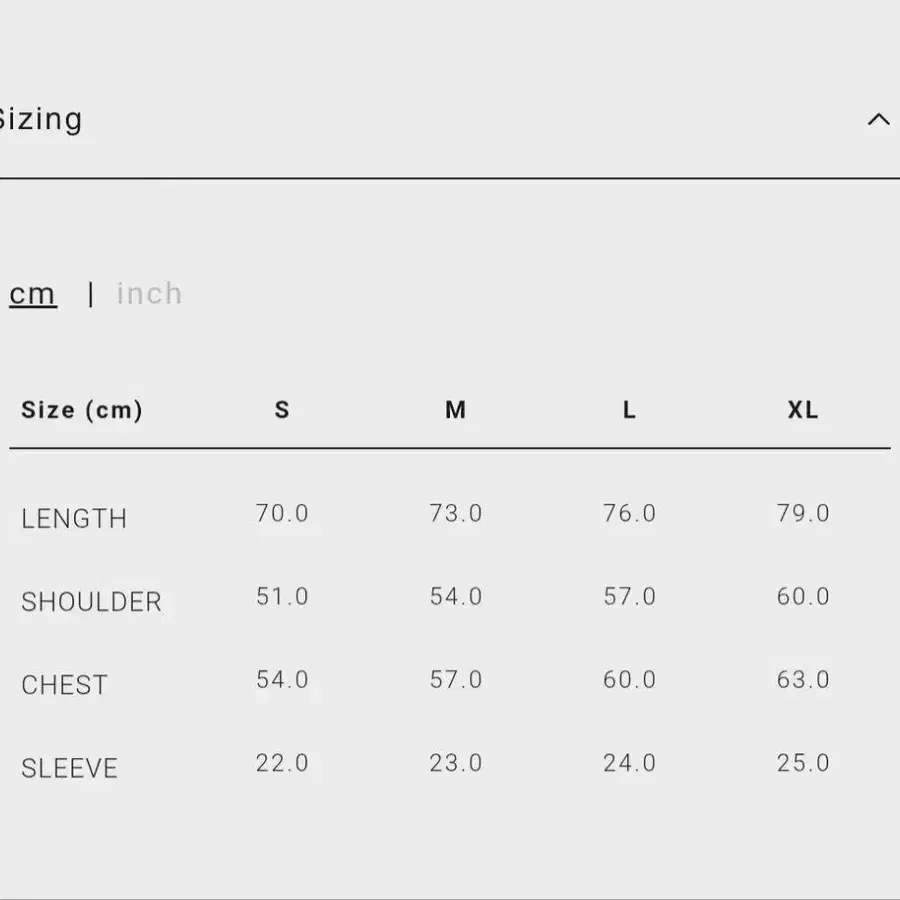The width and height of the screenshot is (900, 900).
Task: Click the 25.0 sleeve value for XL
Action: (x=802, y=763)
